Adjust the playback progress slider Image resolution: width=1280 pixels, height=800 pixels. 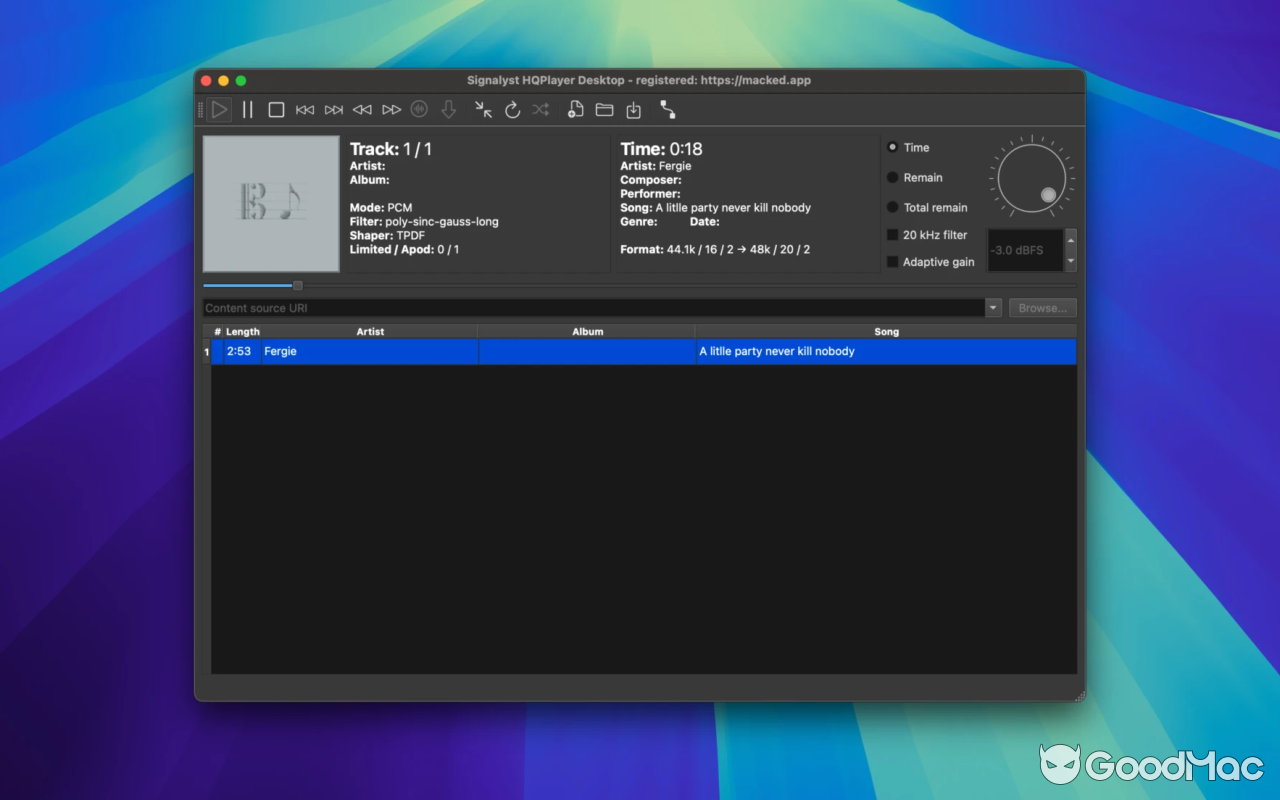296,285
